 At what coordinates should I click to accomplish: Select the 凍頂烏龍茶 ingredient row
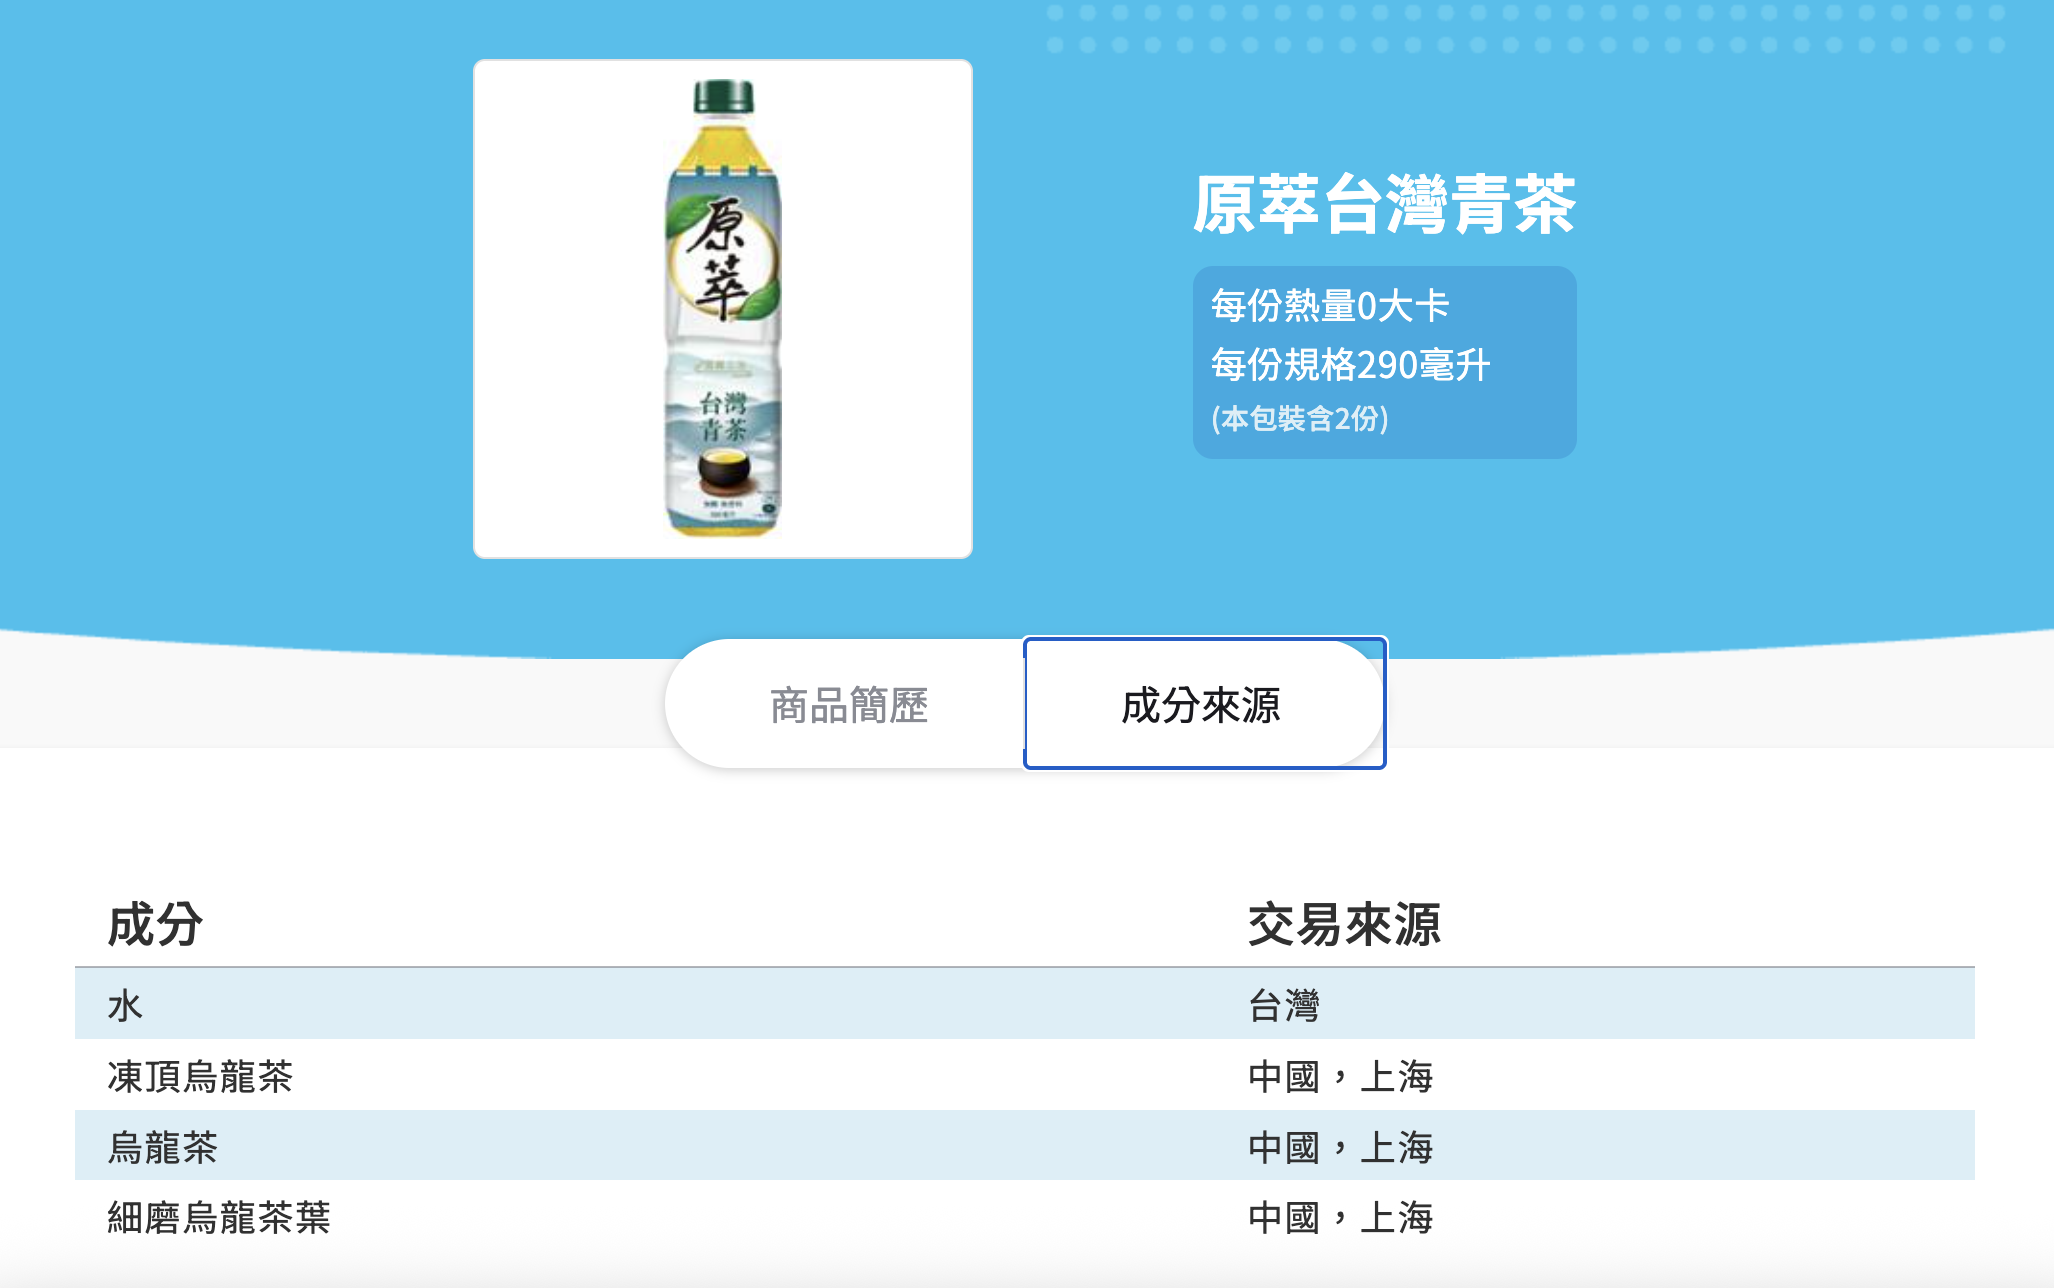click(1025, 1075)
